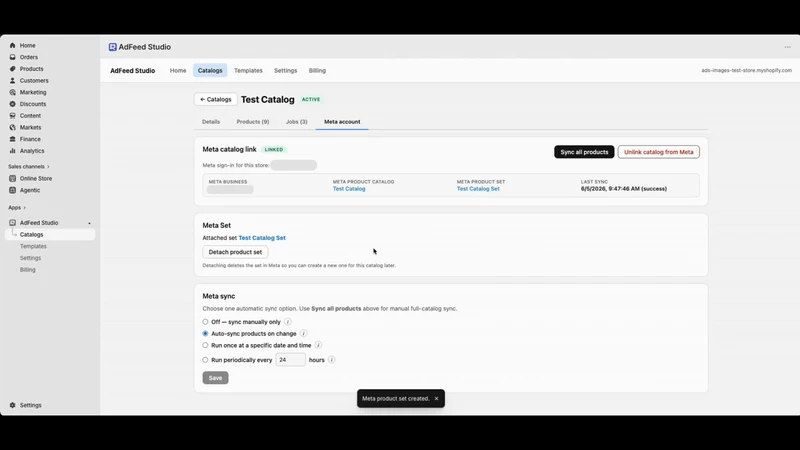Open the Jobs (3) tab
Viewport: 800px width, 450px height.
296,122
